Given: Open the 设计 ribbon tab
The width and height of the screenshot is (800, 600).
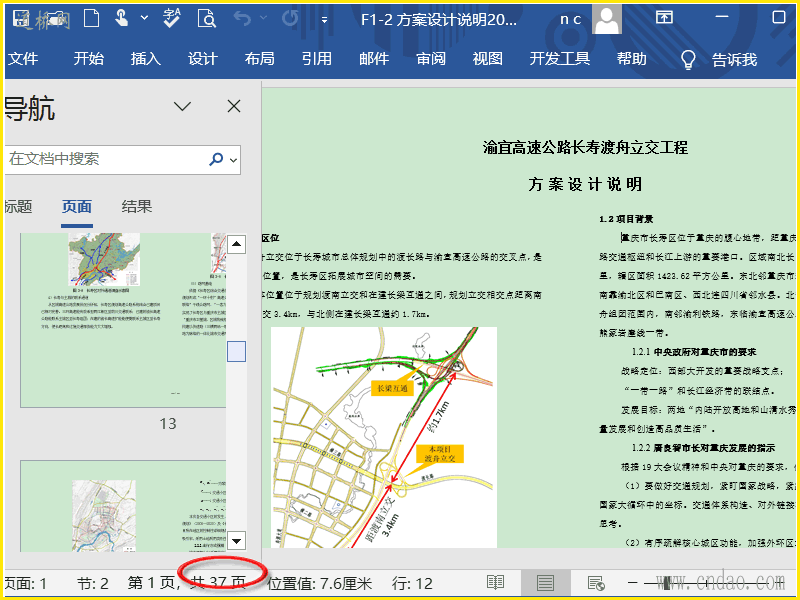Looking at the screenshot, I should (203, 59).
